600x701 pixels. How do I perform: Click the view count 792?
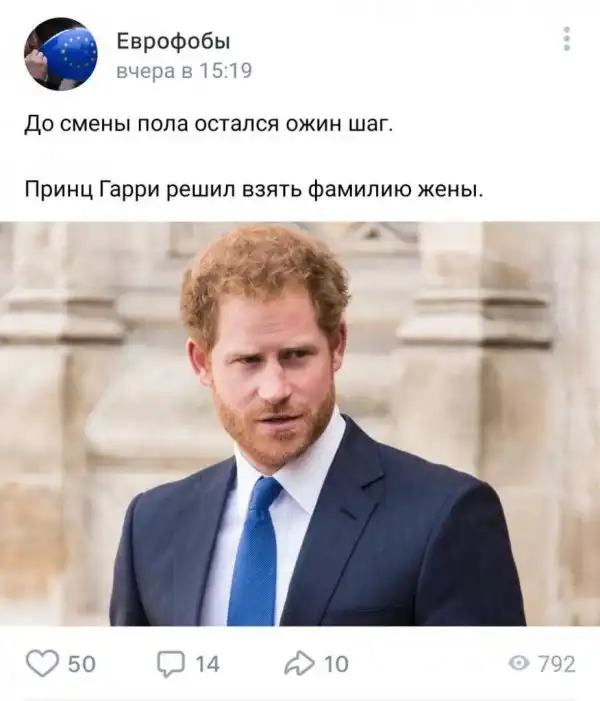pos(557,664)
